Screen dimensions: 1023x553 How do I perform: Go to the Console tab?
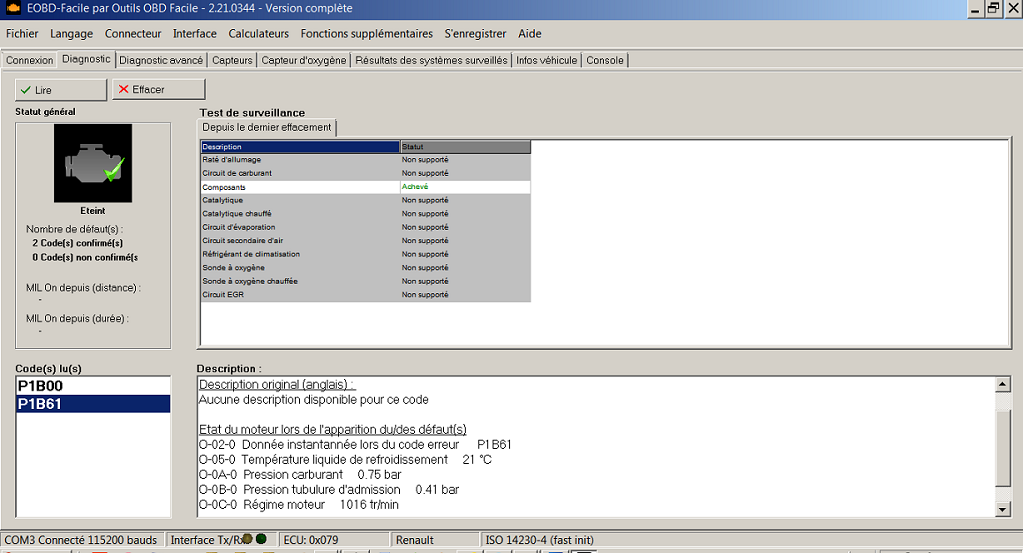coord(605,60)
